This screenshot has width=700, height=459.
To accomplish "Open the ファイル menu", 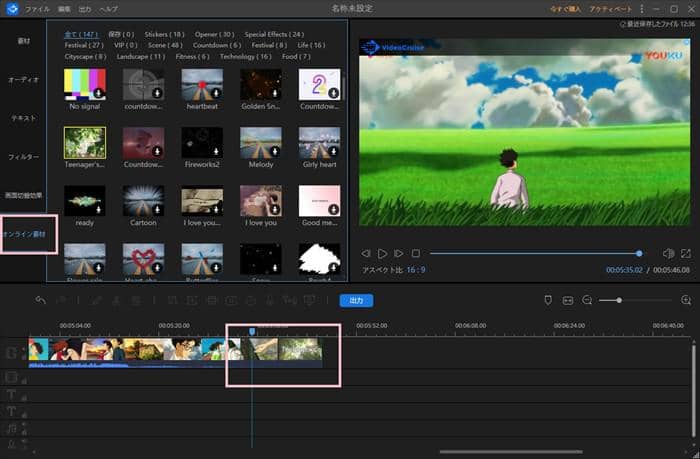I will coord(37,9).
